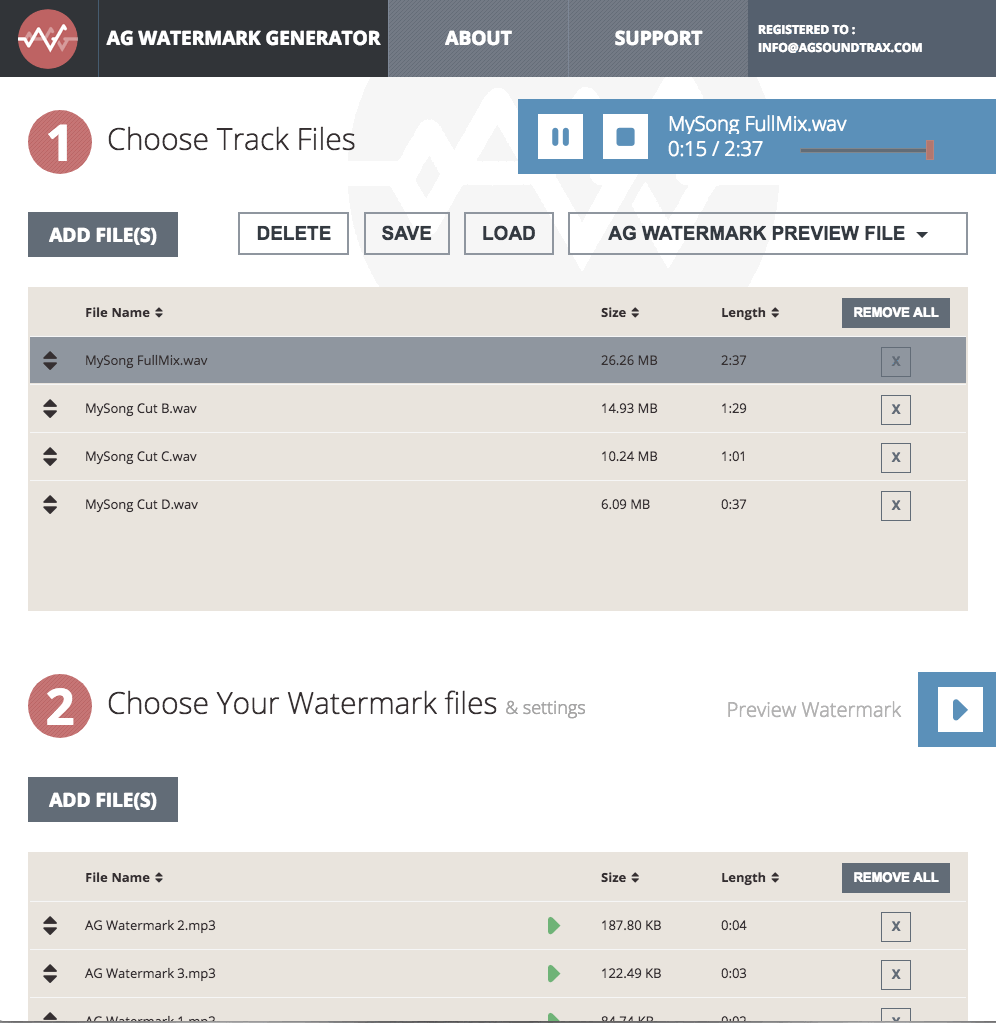The height and width of the screenshot is (1023, 996).
Task: Stop the currently playing track
Action: [x=625, y=136]
